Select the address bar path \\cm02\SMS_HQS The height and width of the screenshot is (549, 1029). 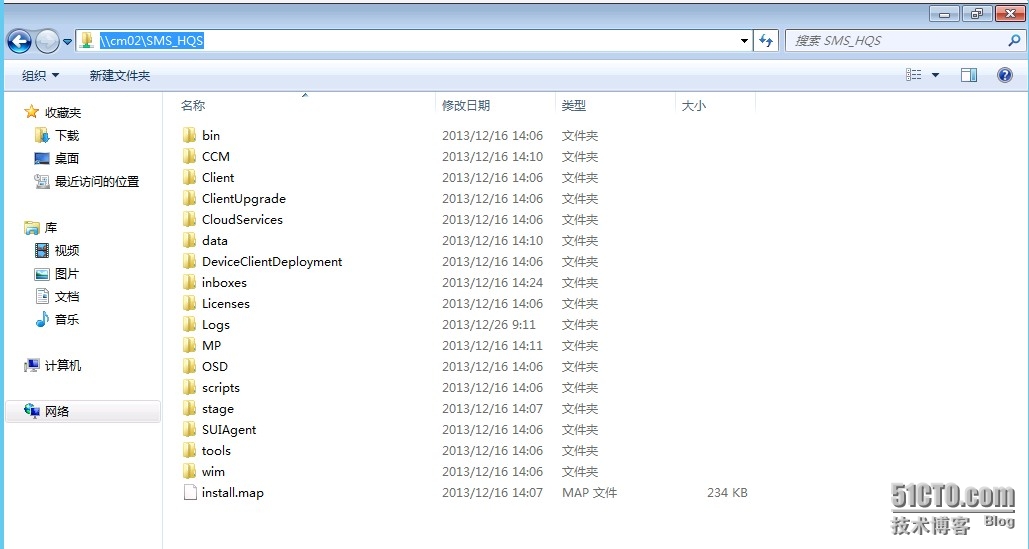(x=152, y=41)
